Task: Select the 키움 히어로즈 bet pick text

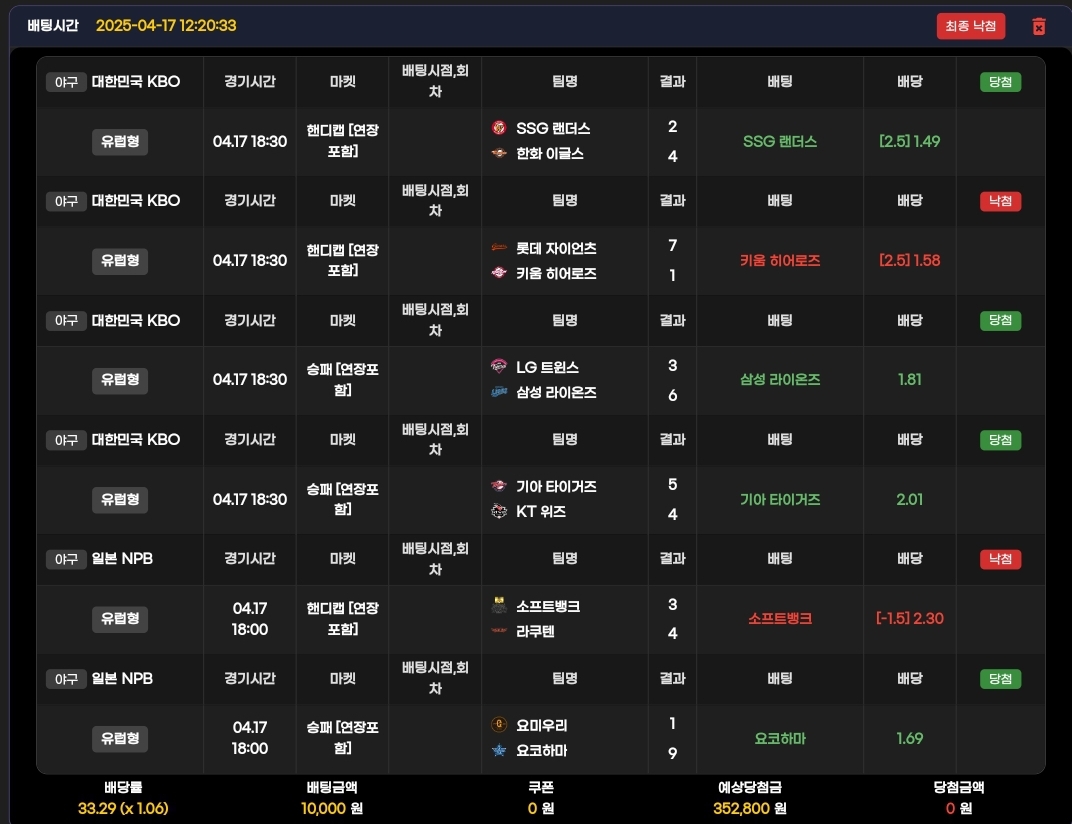Action: (780, 260)
